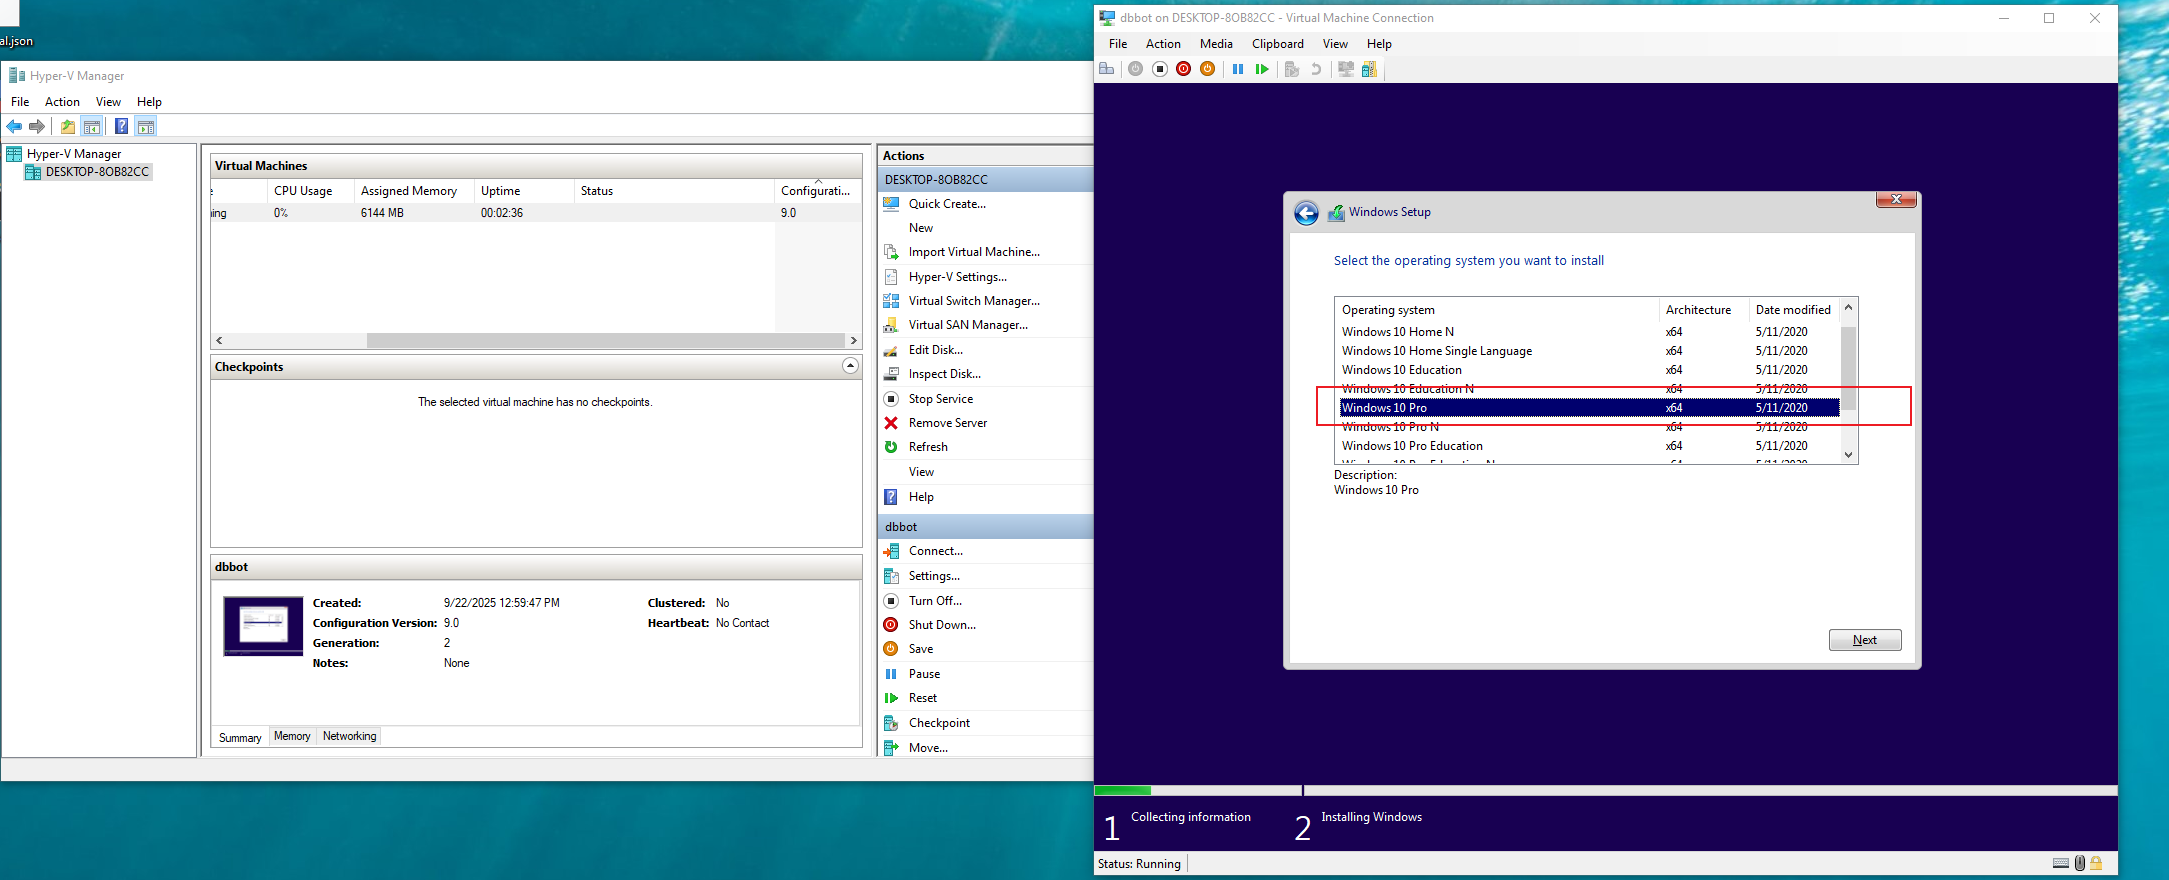Select Windows 10 Education in OS list
Image resolution: width=2169 pixels, height=880 pixels.
[1590, 370]
